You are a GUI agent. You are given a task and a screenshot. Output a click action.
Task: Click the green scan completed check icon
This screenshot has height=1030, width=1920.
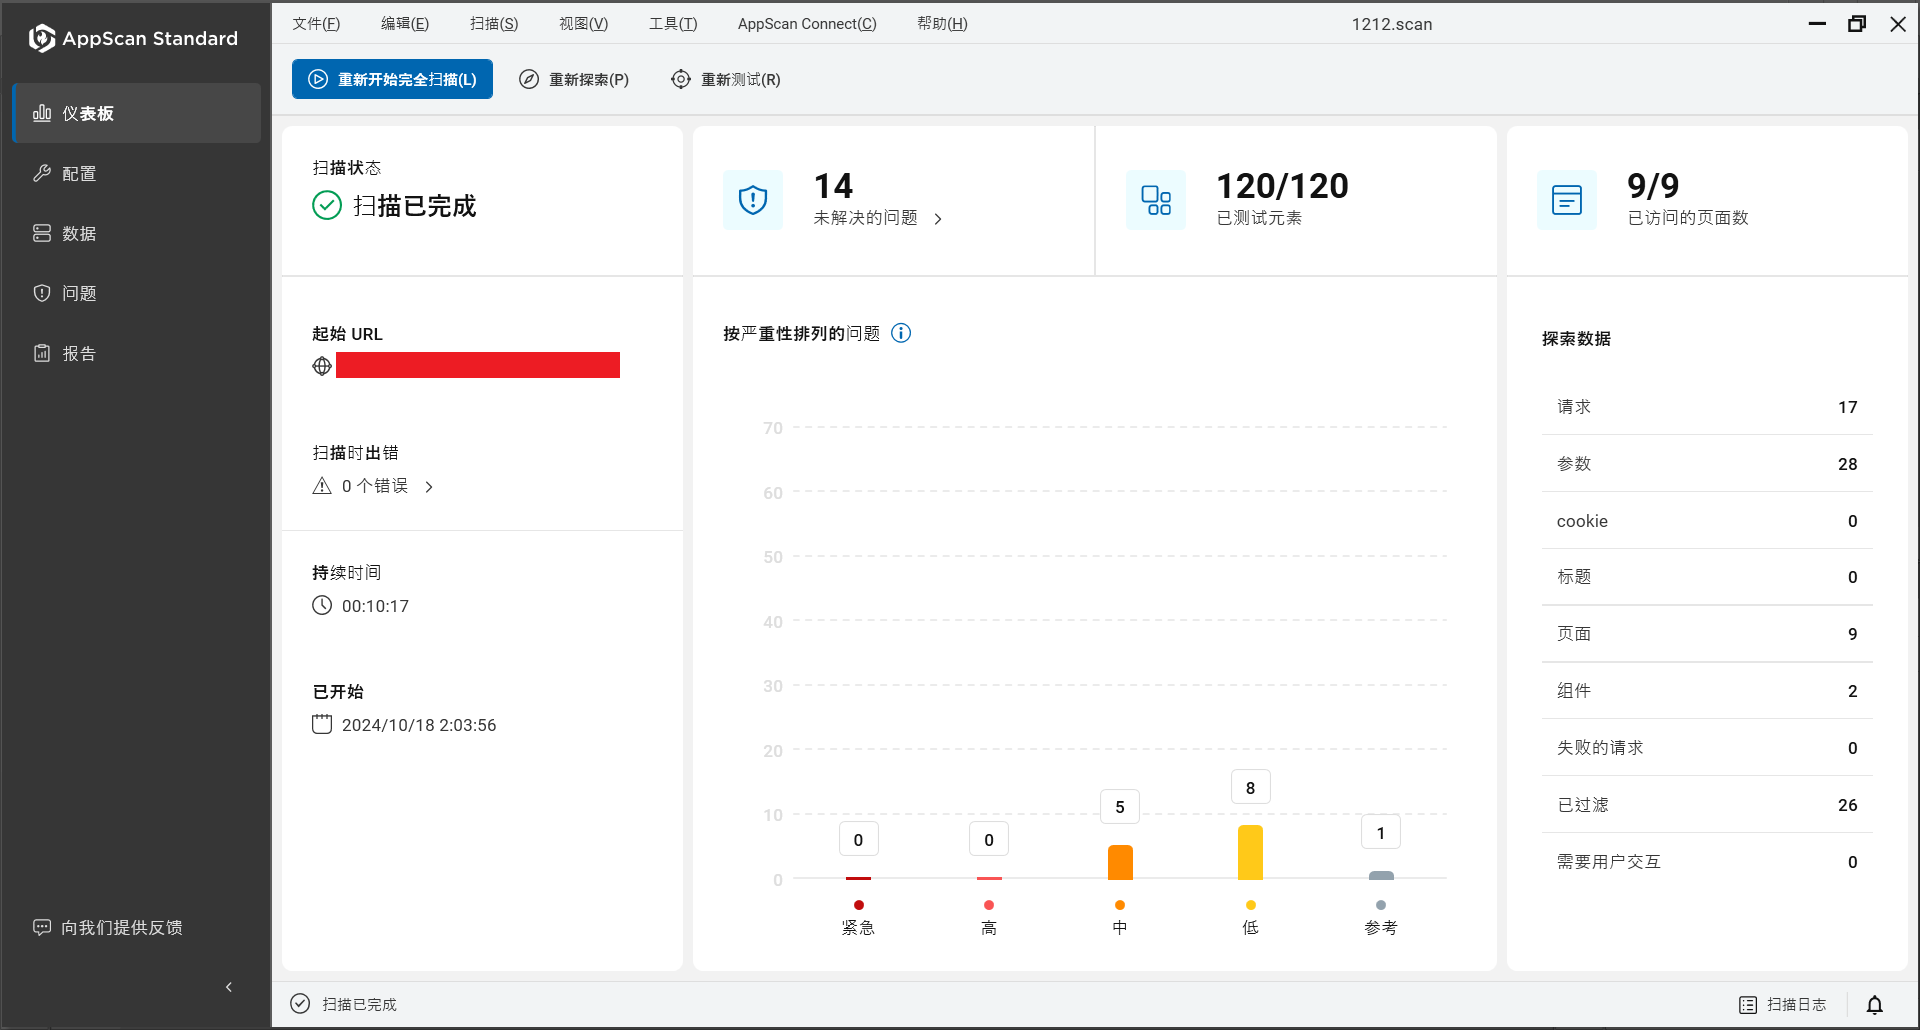point(327,205)
